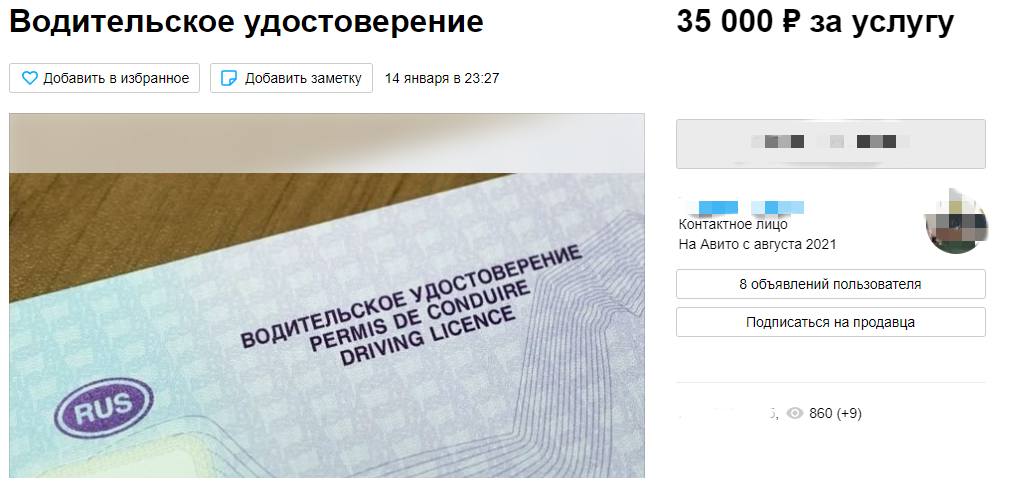Click the note icon beside Добавить заметку
This screenshot has width=1014, height=478.
coord(229,78)
